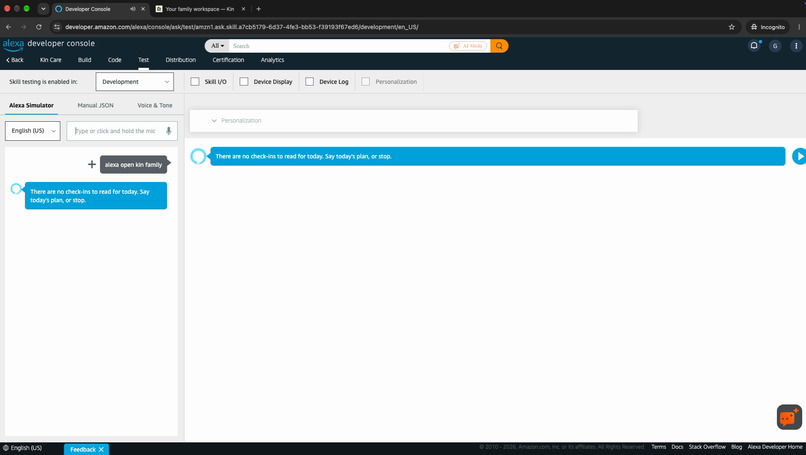The width and height of the screenshot is (806, 455).
Task: Toggle AI Mode in the search bar
Action: tap(468, 46)
